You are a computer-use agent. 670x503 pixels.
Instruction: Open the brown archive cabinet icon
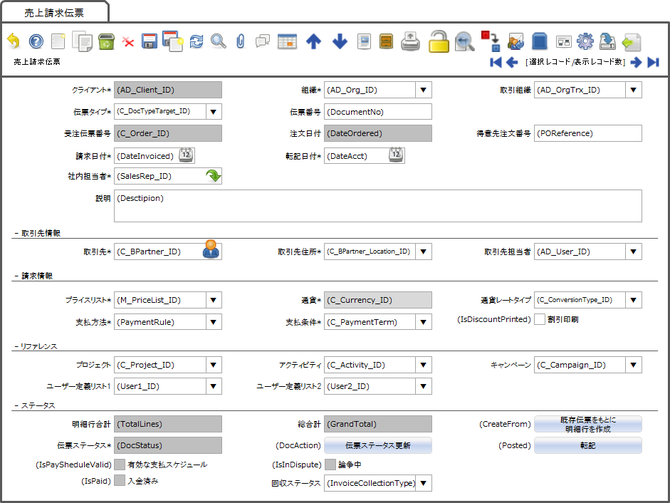click(386, 41)
